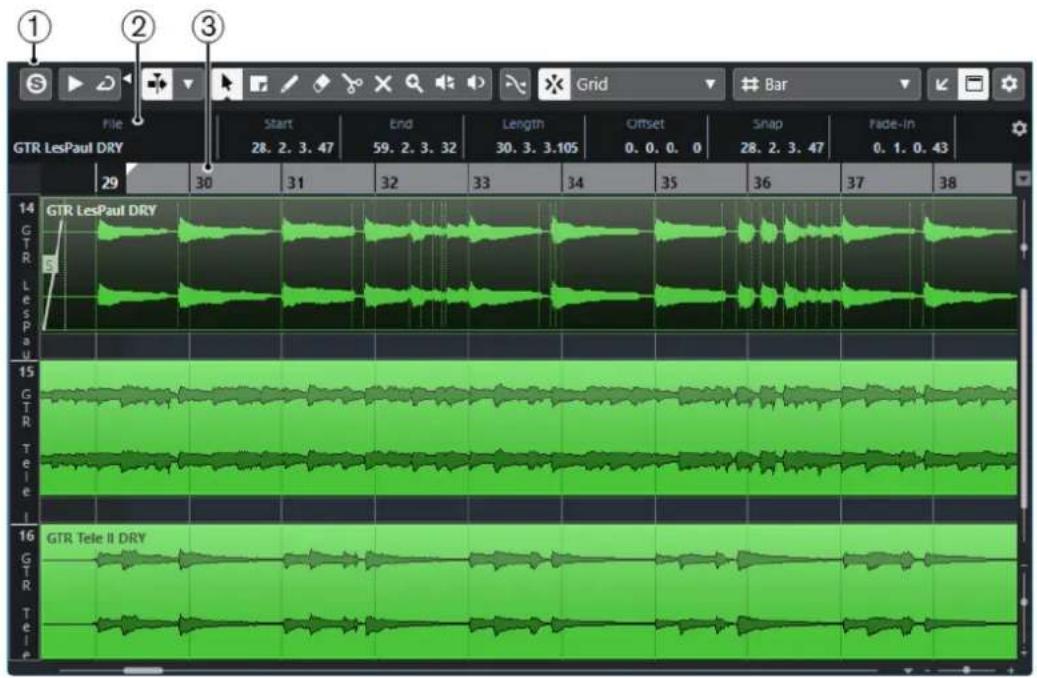Click the upper vertical waveform zoom slider
Screen dimensions: 1037x678
click(x=1024, y=248)
